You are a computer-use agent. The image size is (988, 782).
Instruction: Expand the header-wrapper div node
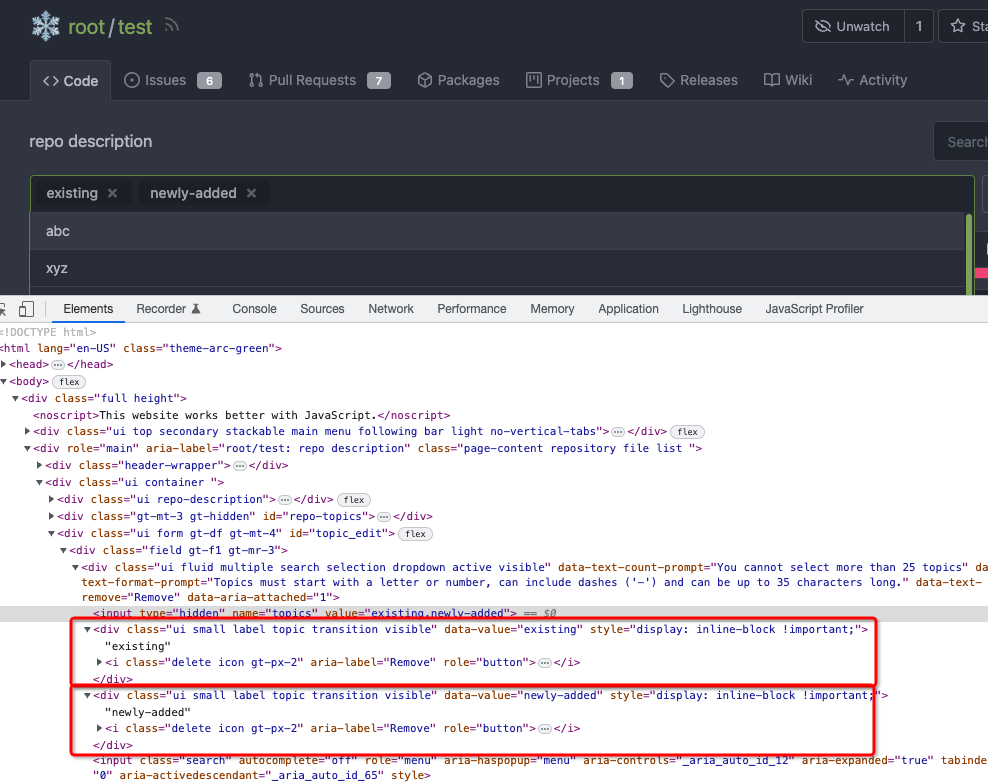40,465
